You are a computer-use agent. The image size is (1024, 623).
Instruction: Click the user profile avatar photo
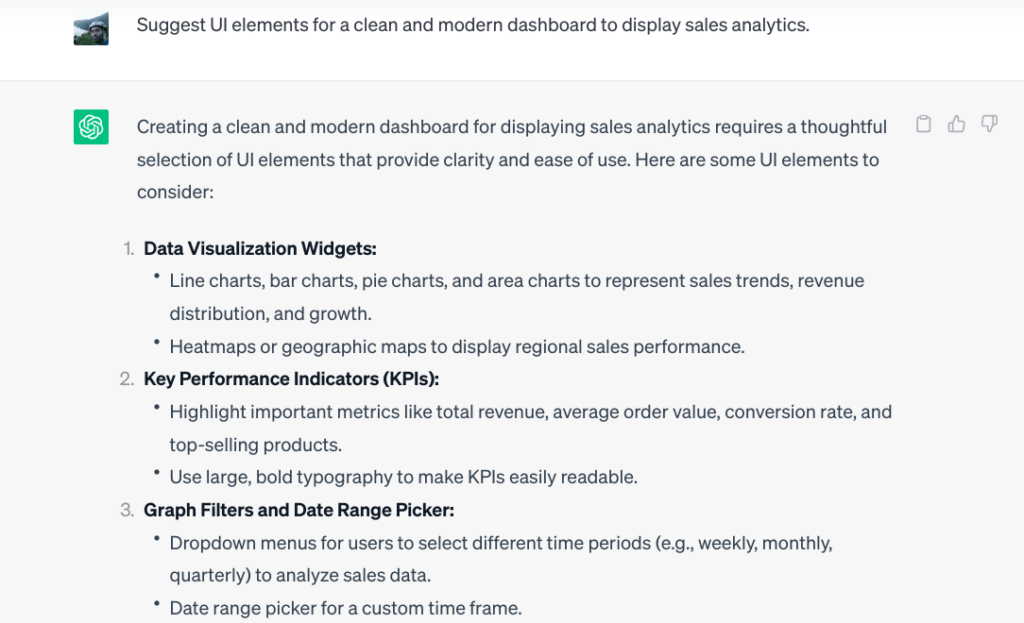point(91,27)
